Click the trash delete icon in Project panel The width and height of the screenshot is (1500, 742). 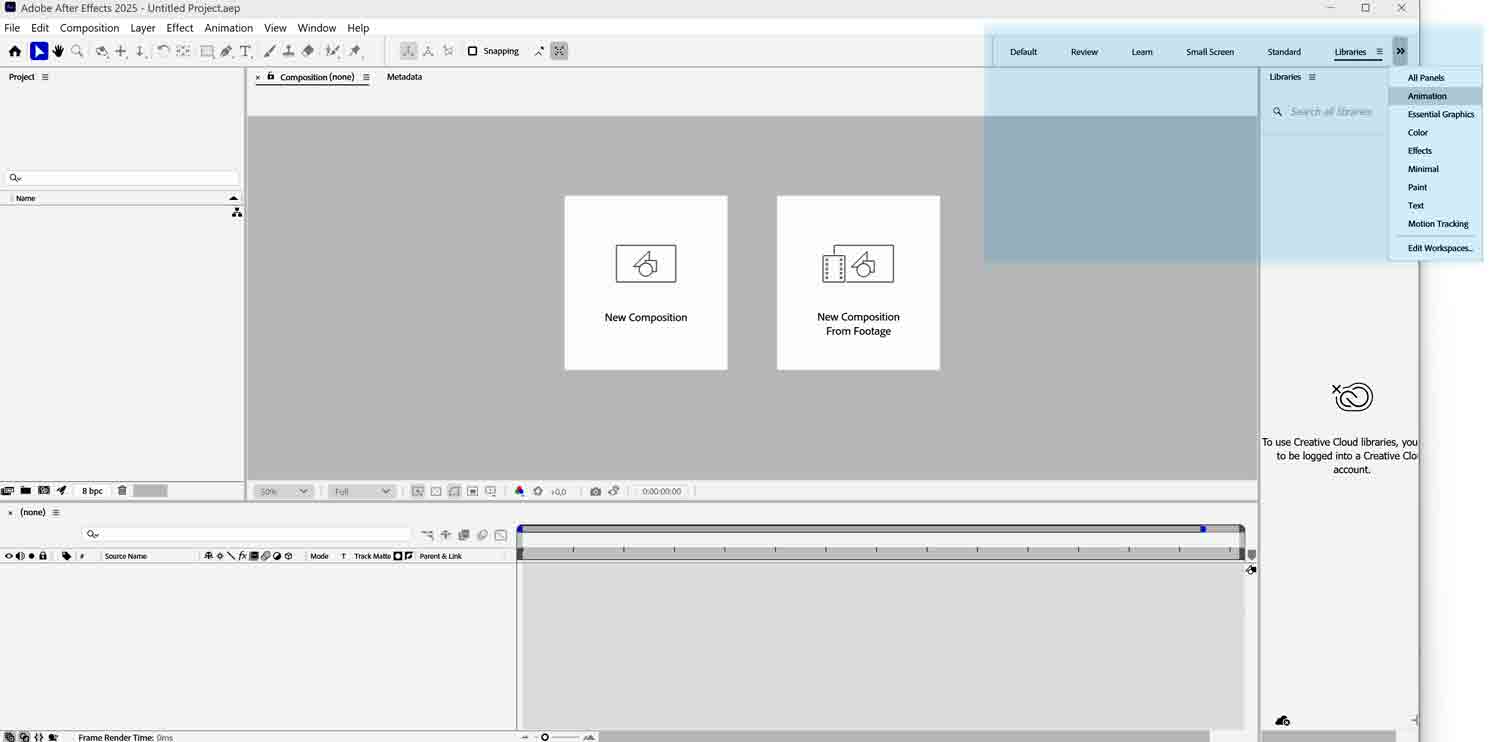(122, 491)
